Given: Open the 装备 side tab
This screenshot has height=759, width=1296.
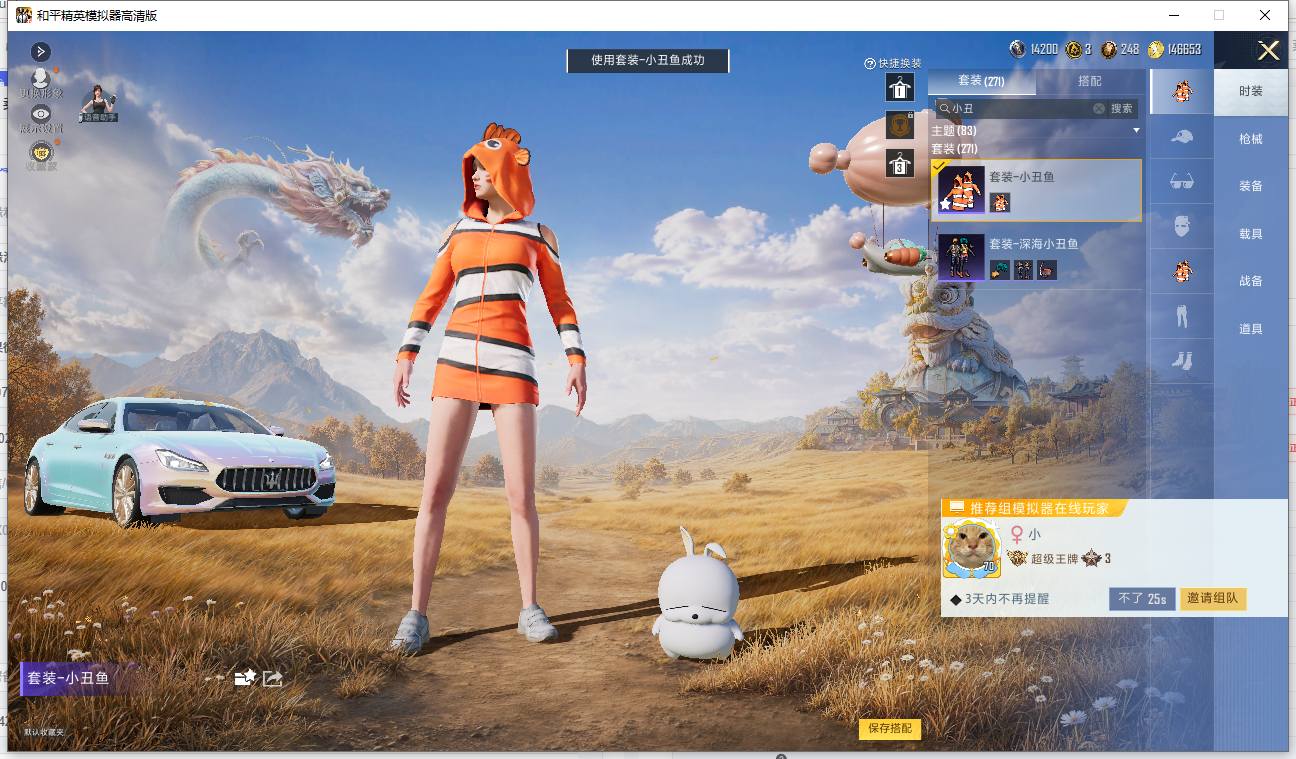Looking at the screenshot, I should [1251, 186].
